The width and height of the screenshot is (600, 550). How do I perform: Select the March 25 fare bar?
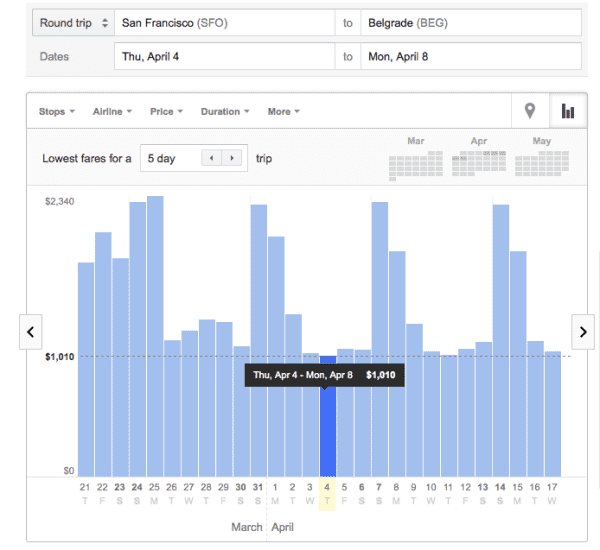point(155,337)
